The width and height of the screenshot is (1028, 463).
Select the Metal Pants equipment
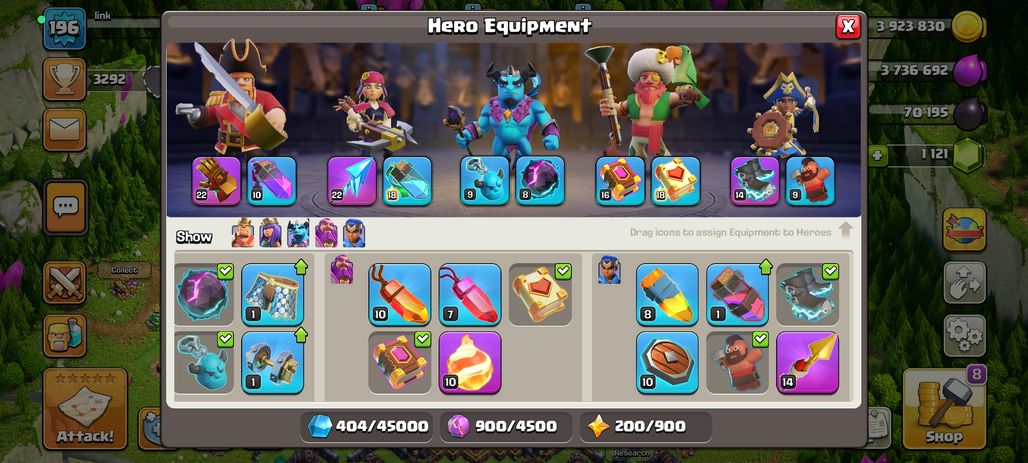(x=272, y=294)
